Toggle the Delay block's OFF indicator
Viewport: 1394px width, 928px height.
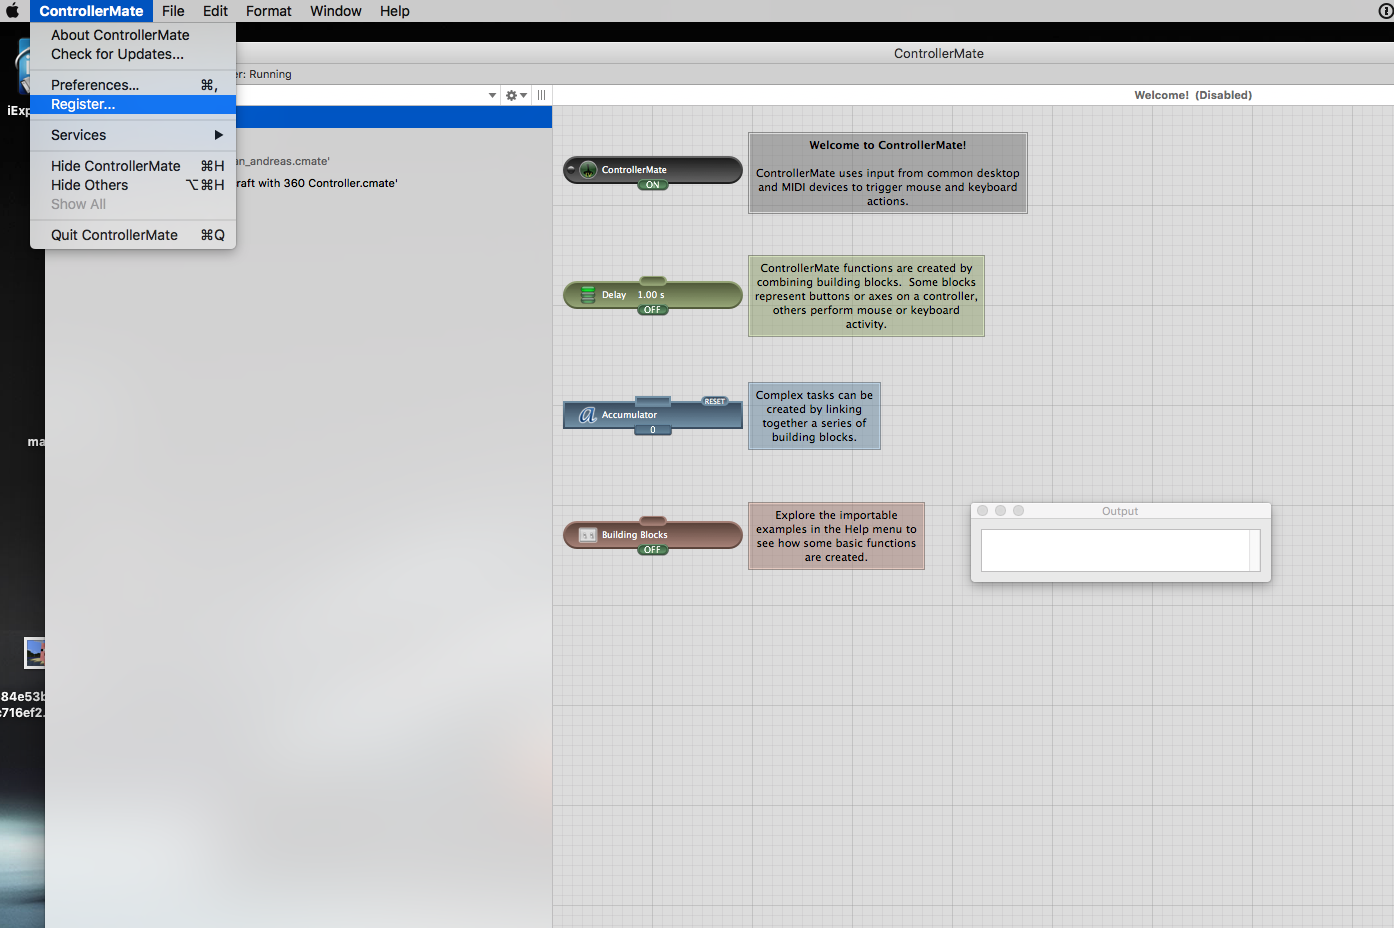pyautogui.click(x=653, y=310)
